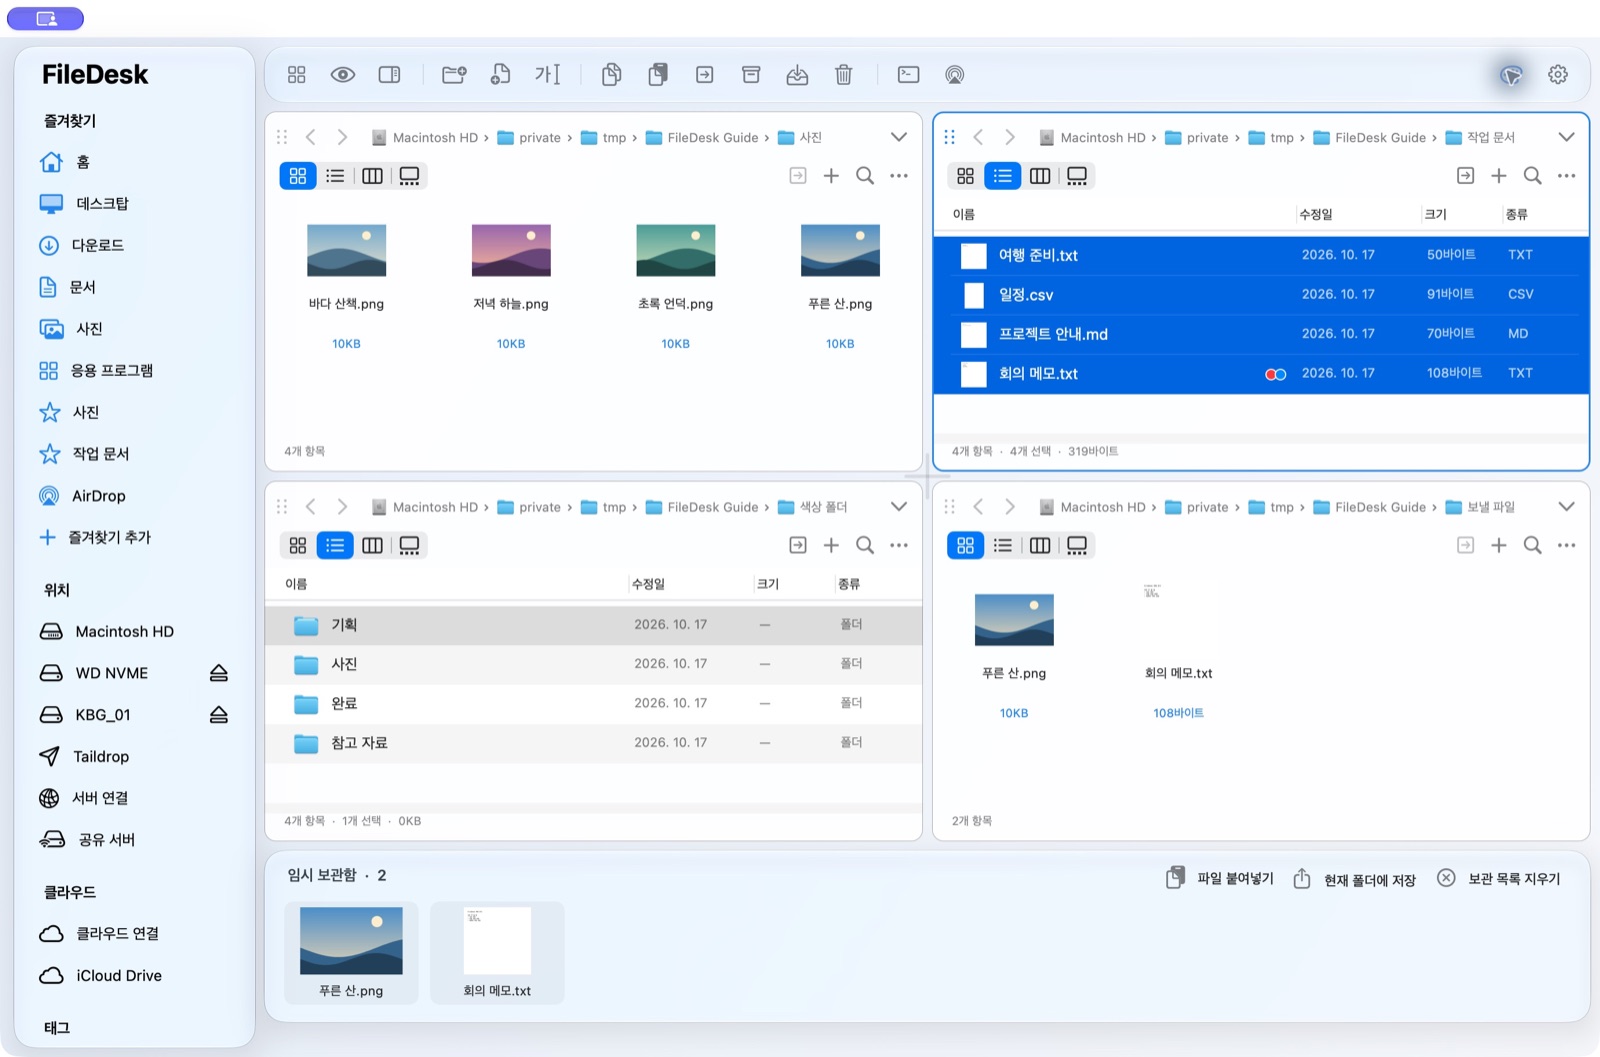Click the rename text icon in toolbar
Viewport: 1600px width, 1057px height.
548,75
